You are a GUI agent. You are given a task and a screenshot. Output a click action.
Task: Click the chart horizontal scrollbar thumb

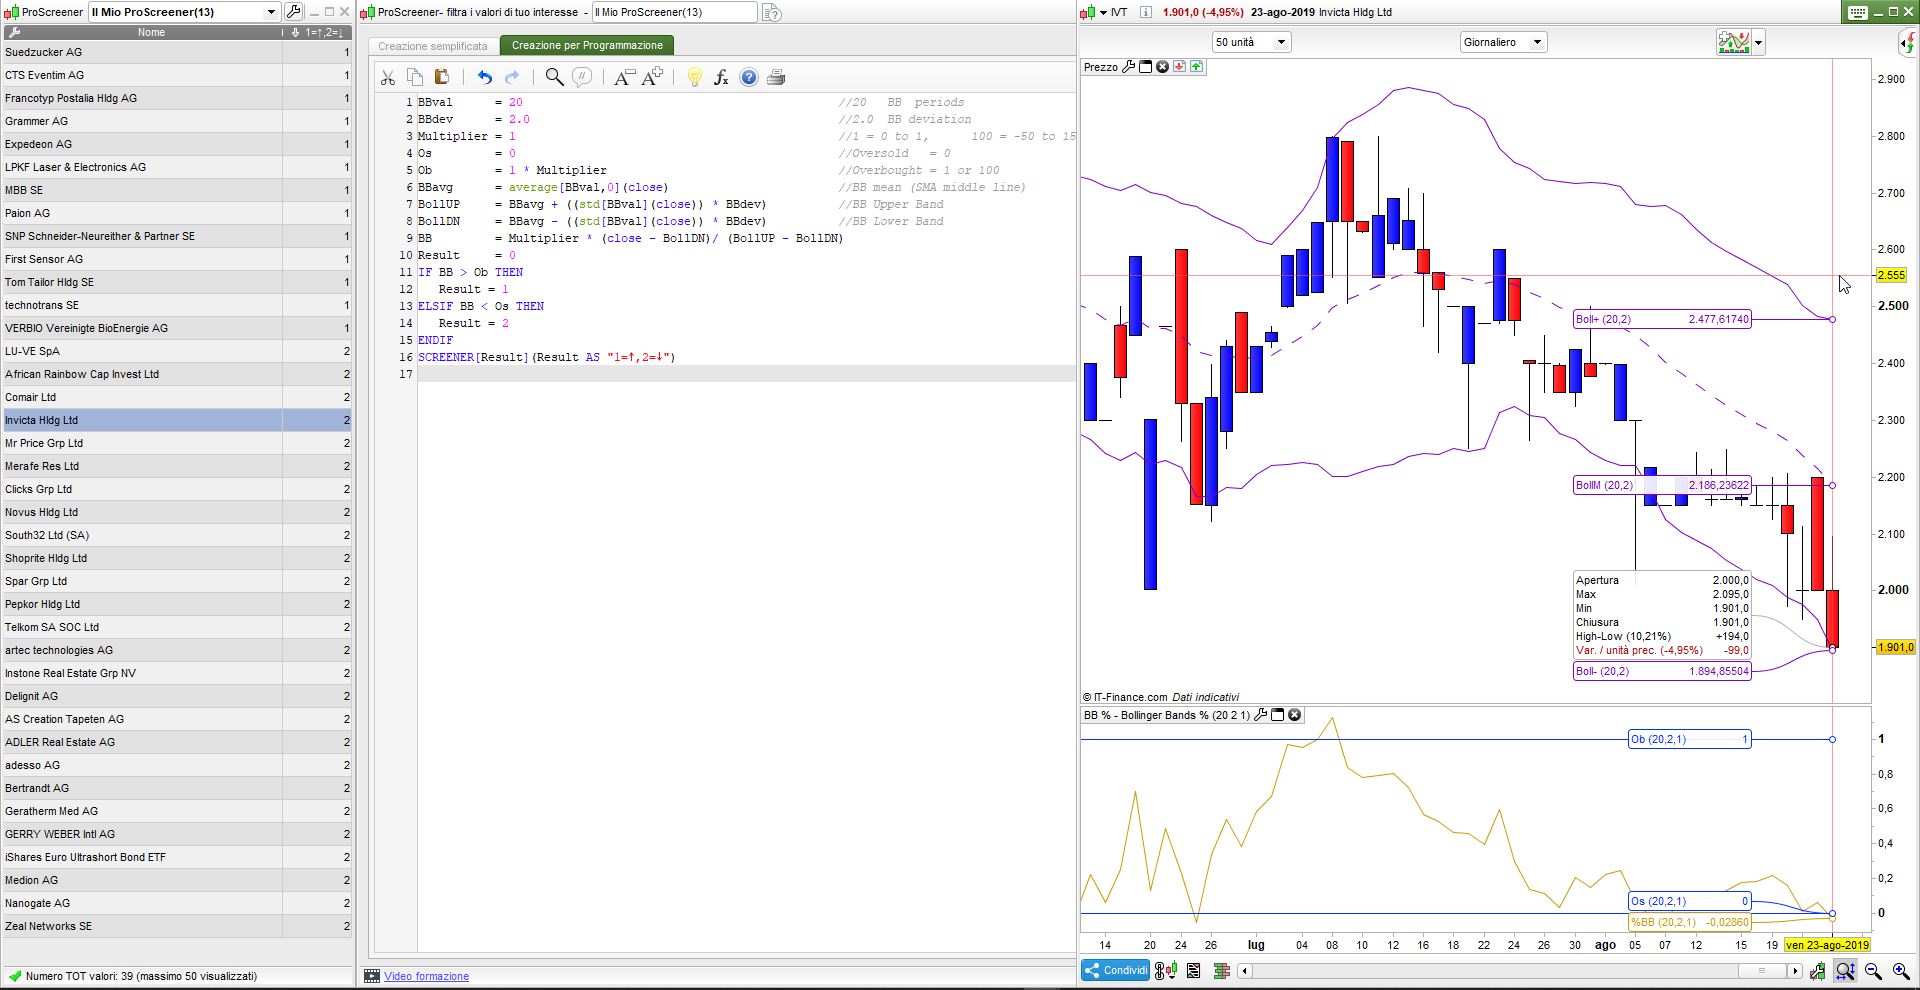[x=1761, y=971]
